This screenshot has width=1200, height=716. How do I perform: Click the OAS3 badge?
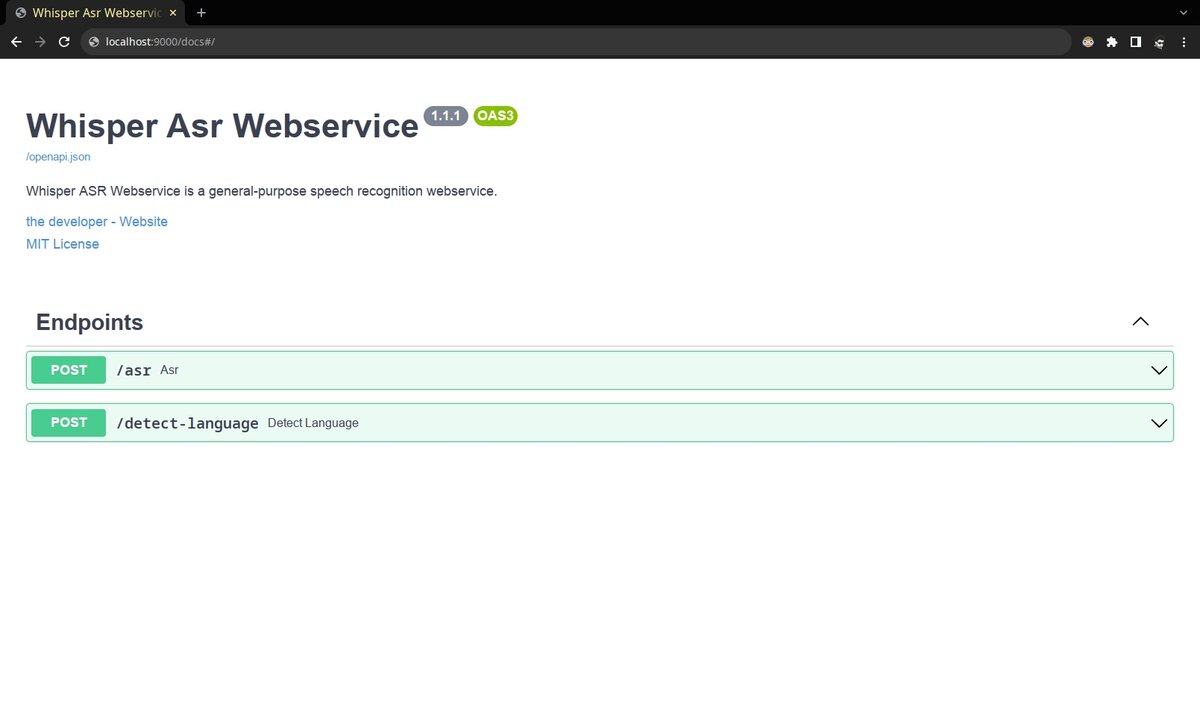tap(495, 116)
